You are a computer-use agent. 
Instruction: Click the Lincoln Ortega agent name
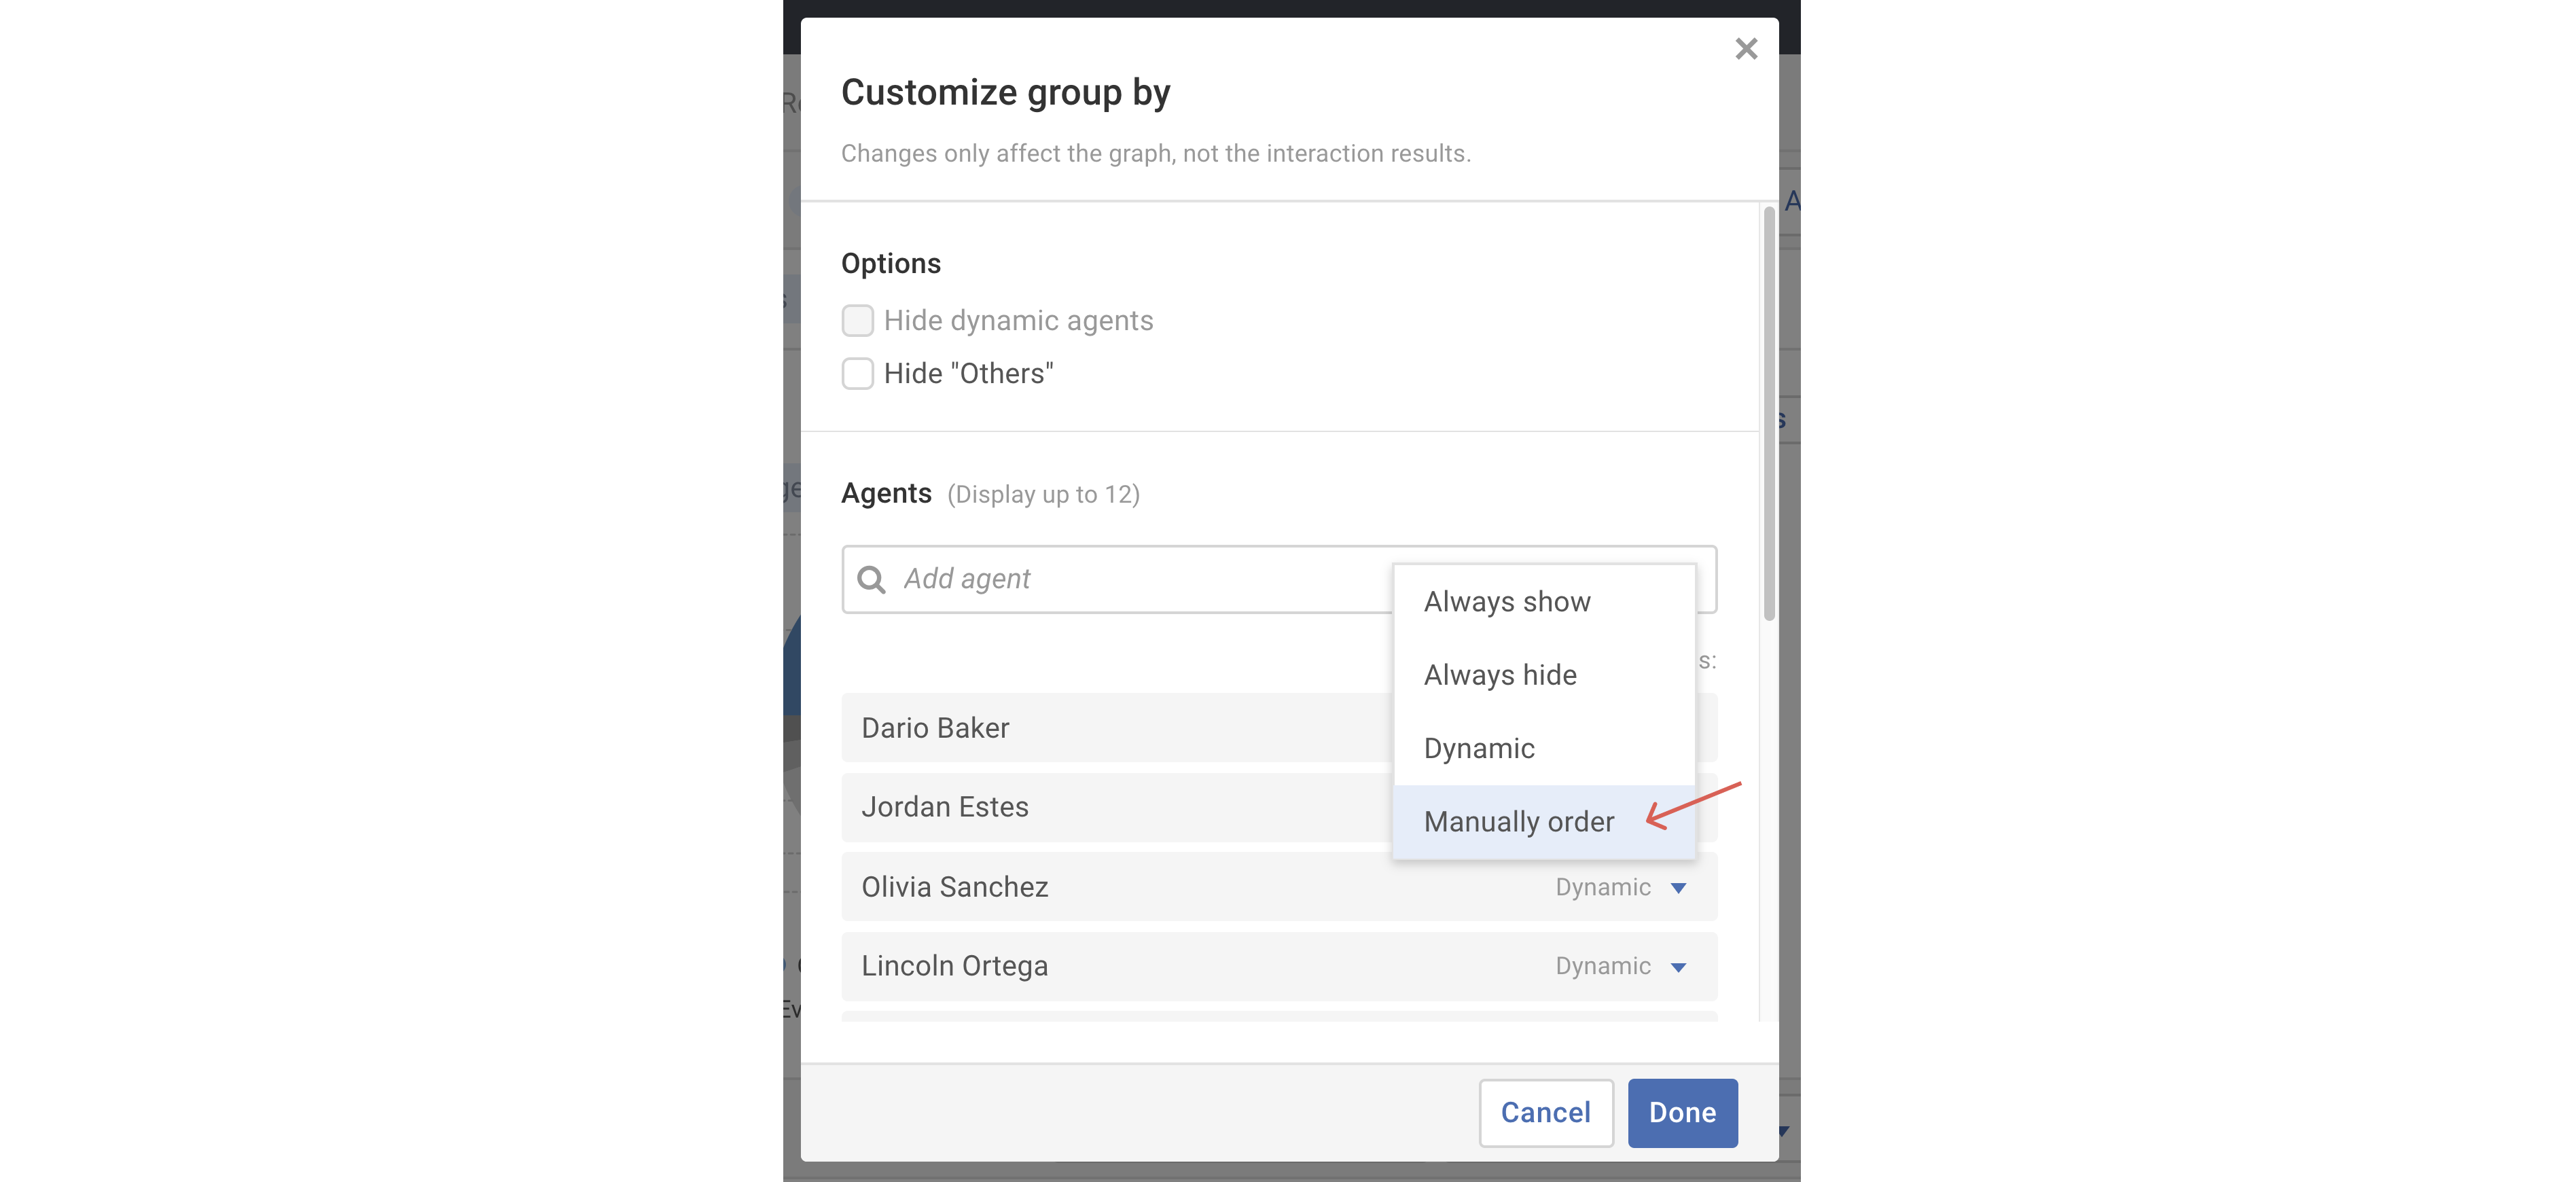coord(954,967)
